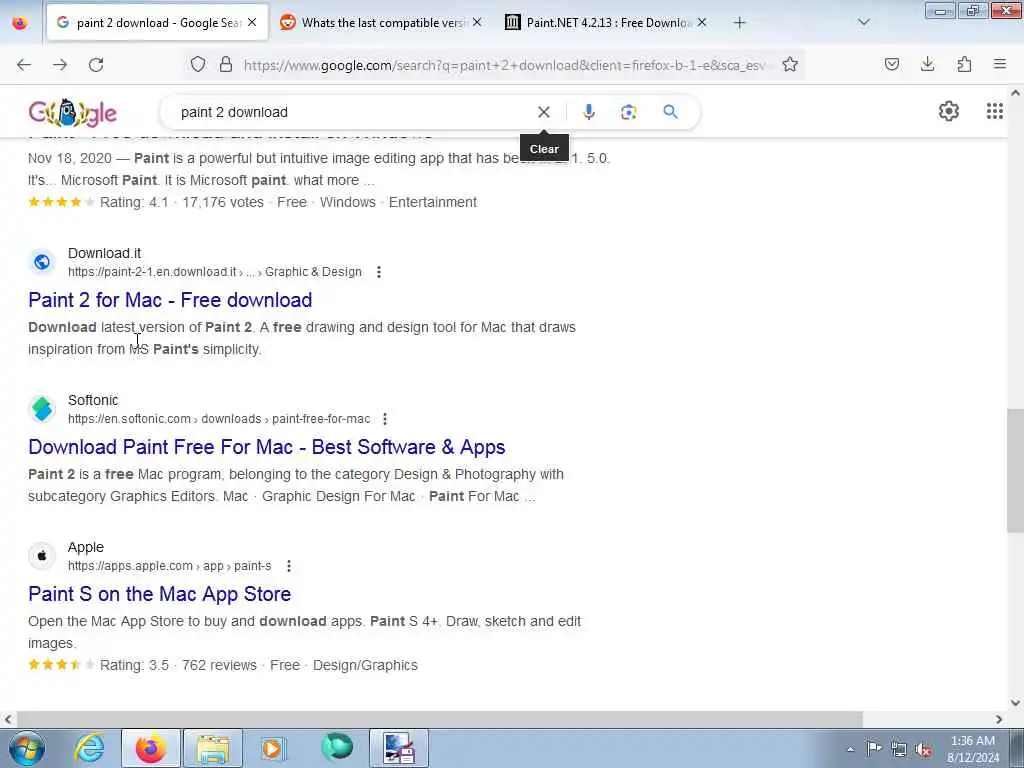This screenshot has width=1024, height=768.
Task: Click the Apple site favicon
Action: 42,556
